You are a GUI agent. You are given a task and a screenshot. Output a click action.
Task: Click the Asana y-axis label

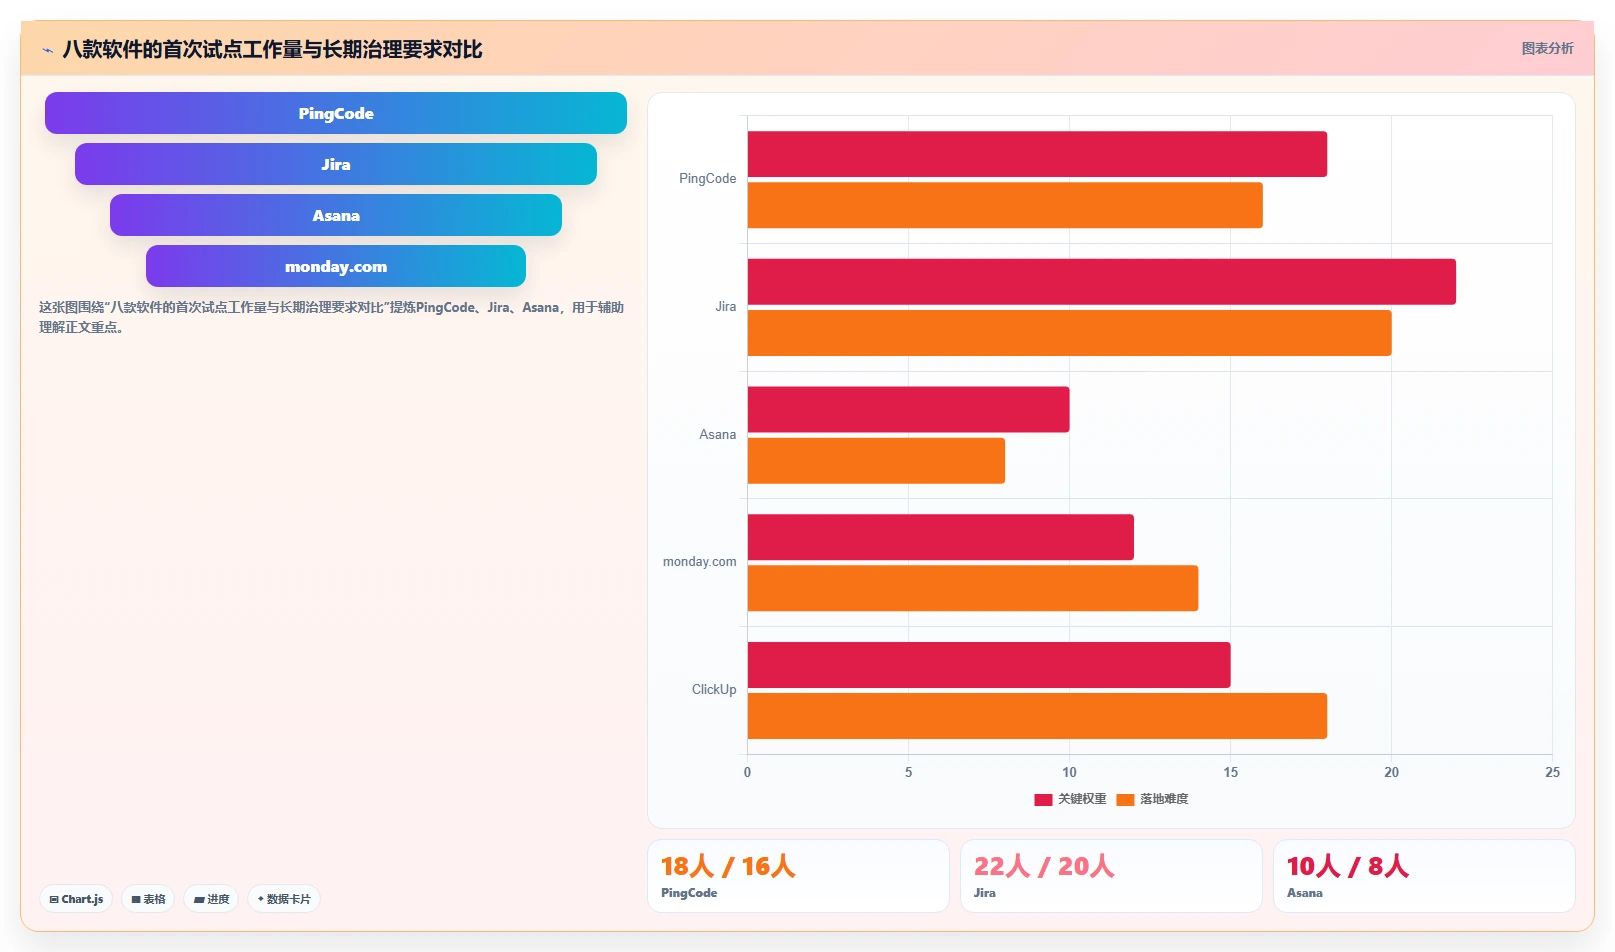click(x=717, y=435)
